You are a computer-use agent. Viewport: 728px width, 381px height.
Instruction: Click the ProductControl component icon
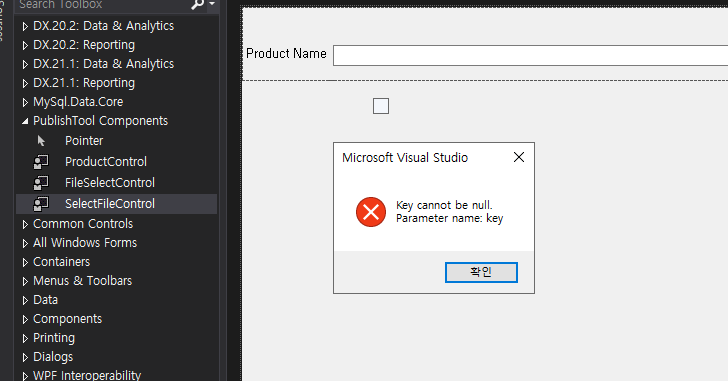point(41,161)
